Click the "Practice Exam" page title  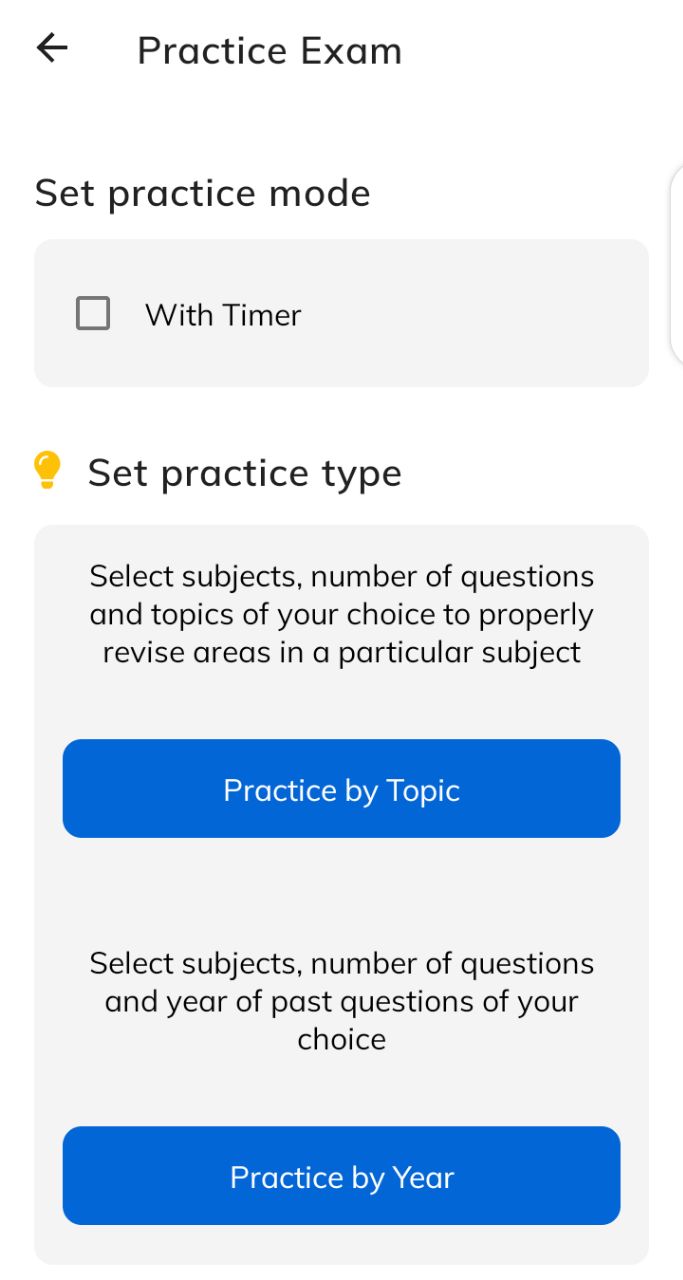click(x=270, y=50)
